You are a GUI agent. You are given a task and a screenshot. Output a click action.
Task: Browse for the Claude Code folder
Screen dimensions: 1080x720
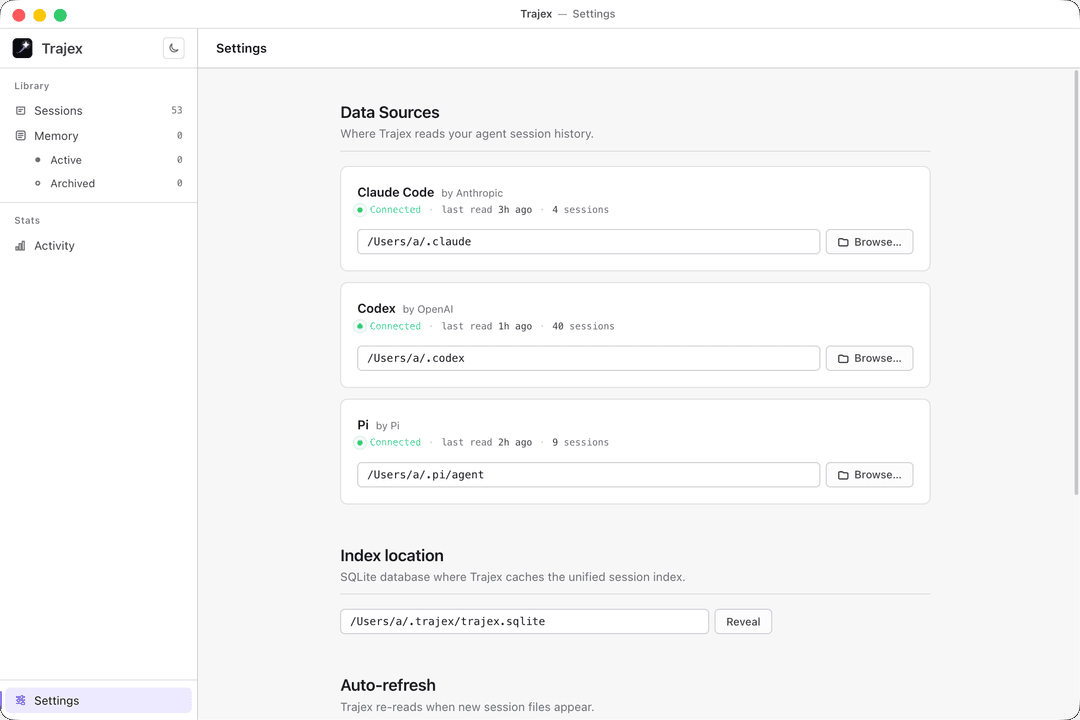click(869, 242)
